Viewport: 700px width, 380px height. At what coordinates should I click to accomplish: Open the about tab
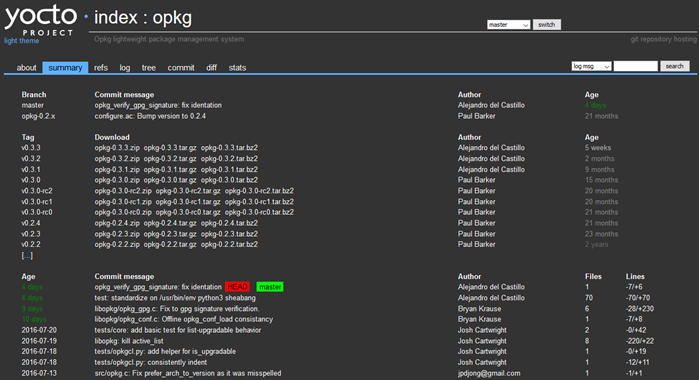point(26,67)
